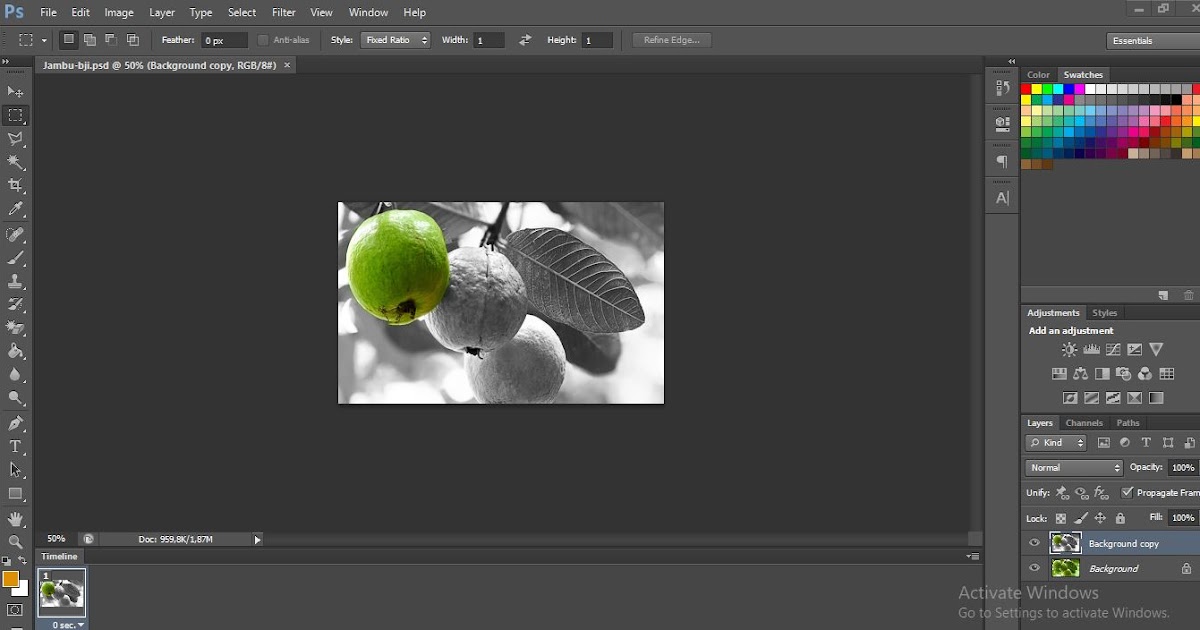Open the Normal blending mode dropdown
Image resolution: width=1200 pixels, height=630 pixels.
(x=1072, y=467)
